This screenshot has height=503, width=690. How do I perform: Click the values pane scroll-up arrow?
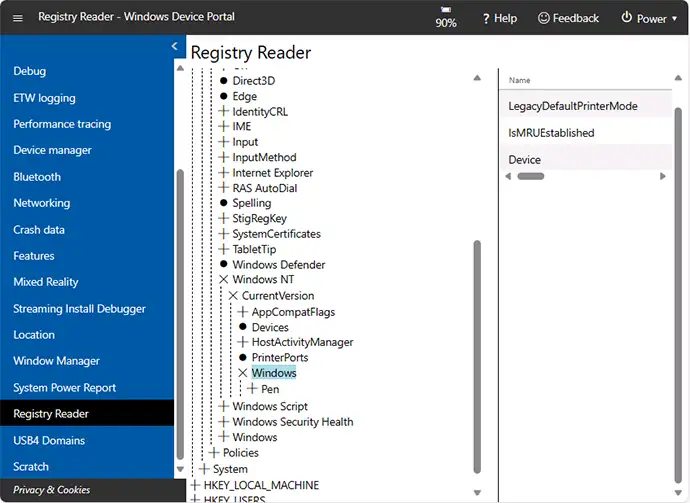click(678, 78)
